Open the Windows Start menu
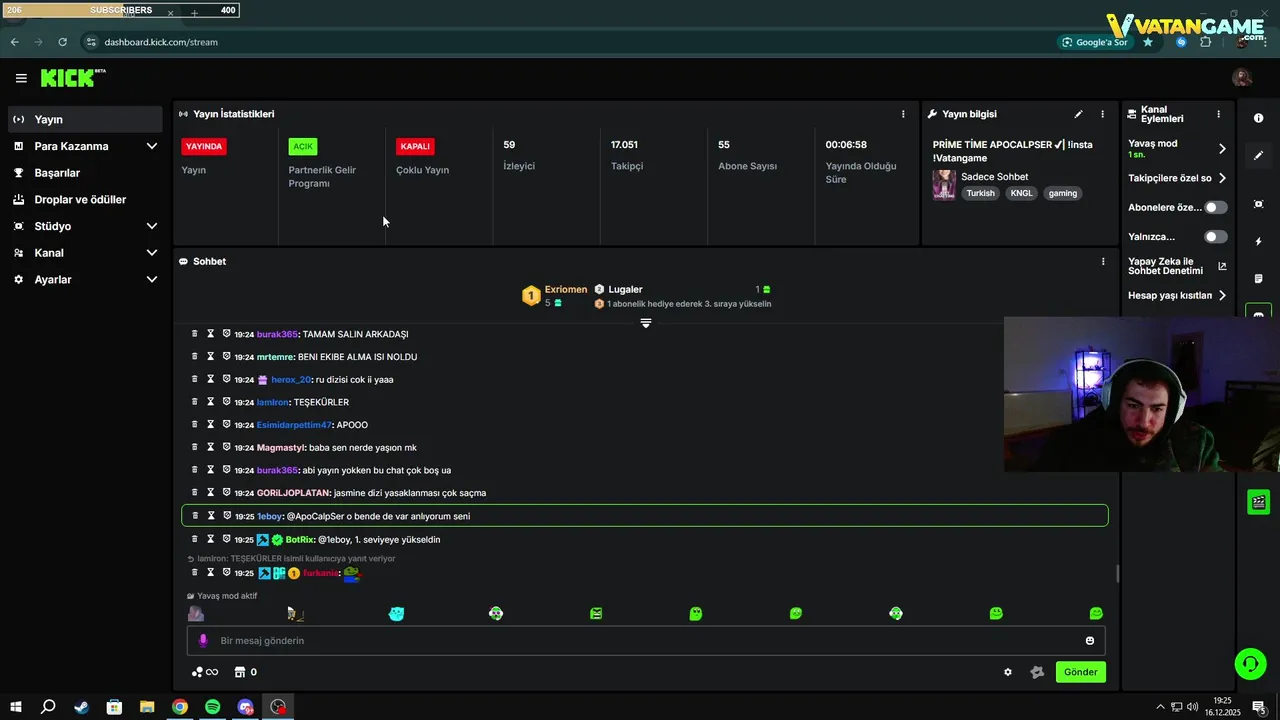Image resolution: width=1280 pixels, height=720 pixels. (16, 707)
